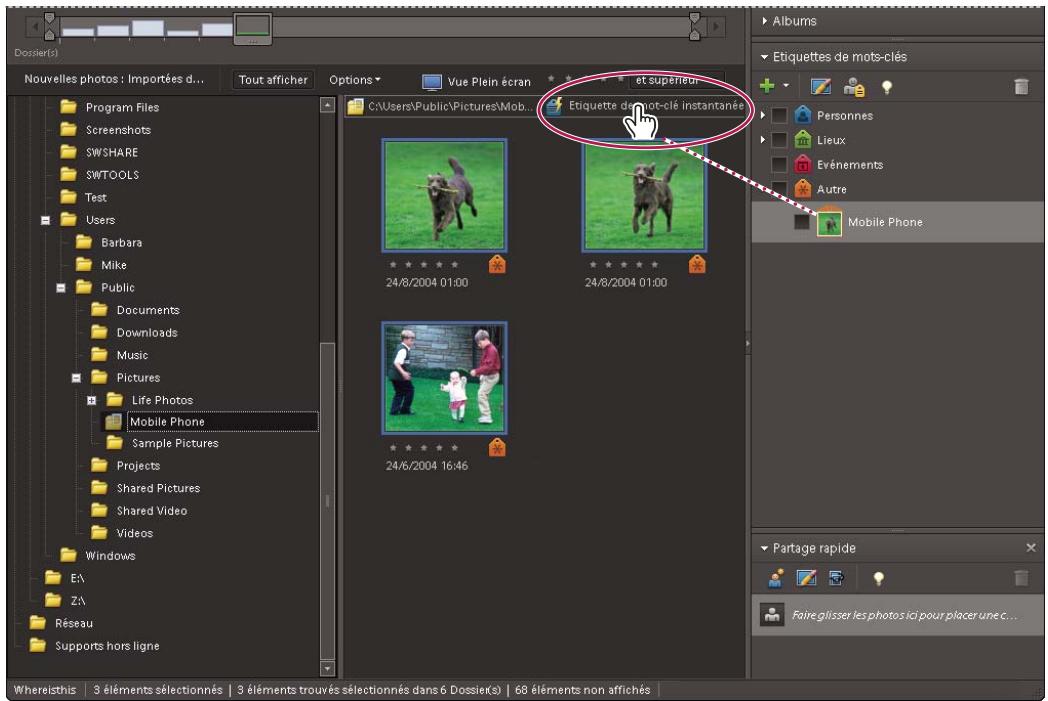
Task: Open the Options menu
Action: click(x=354, y=80)
